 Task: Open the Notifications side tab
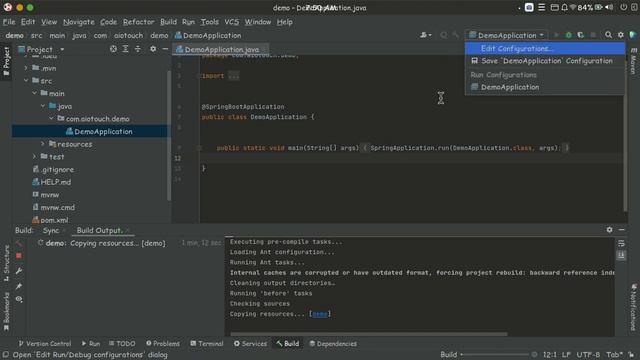point(633,307)
